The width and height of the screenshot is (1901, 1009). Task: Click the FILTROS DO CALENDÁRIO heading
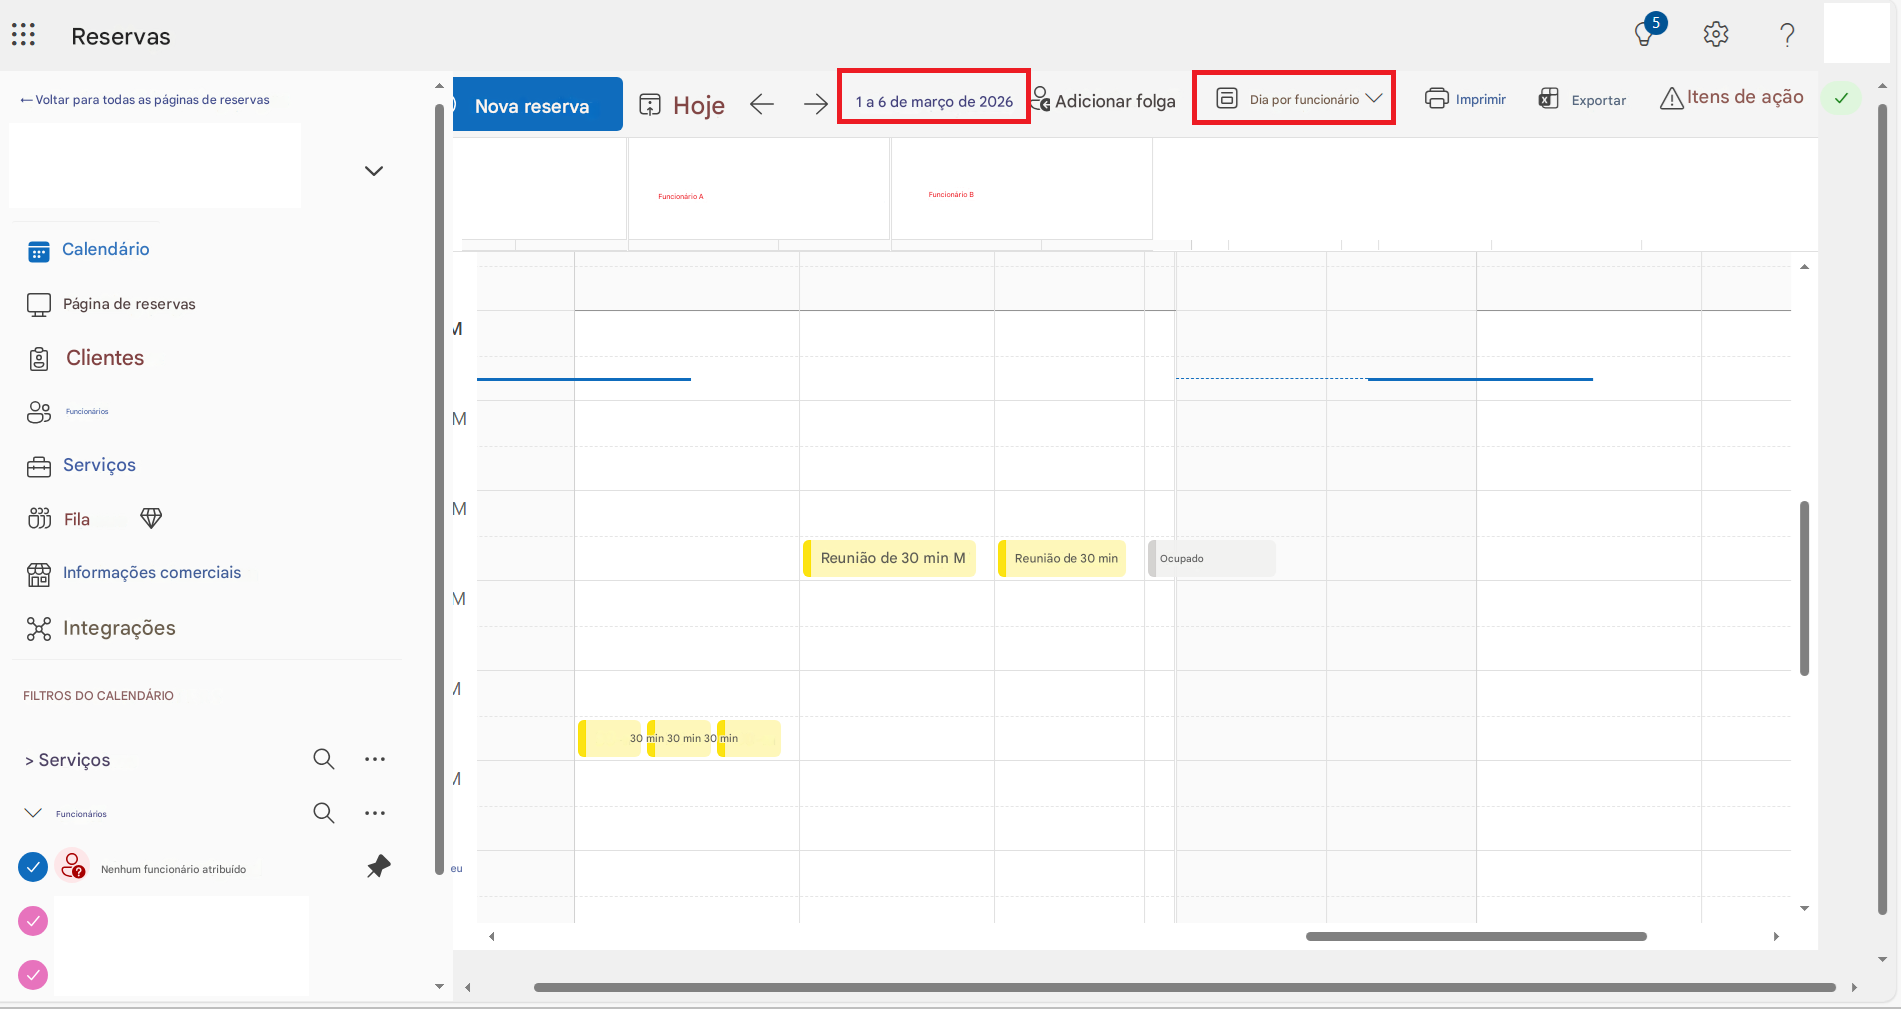(99, 696)
